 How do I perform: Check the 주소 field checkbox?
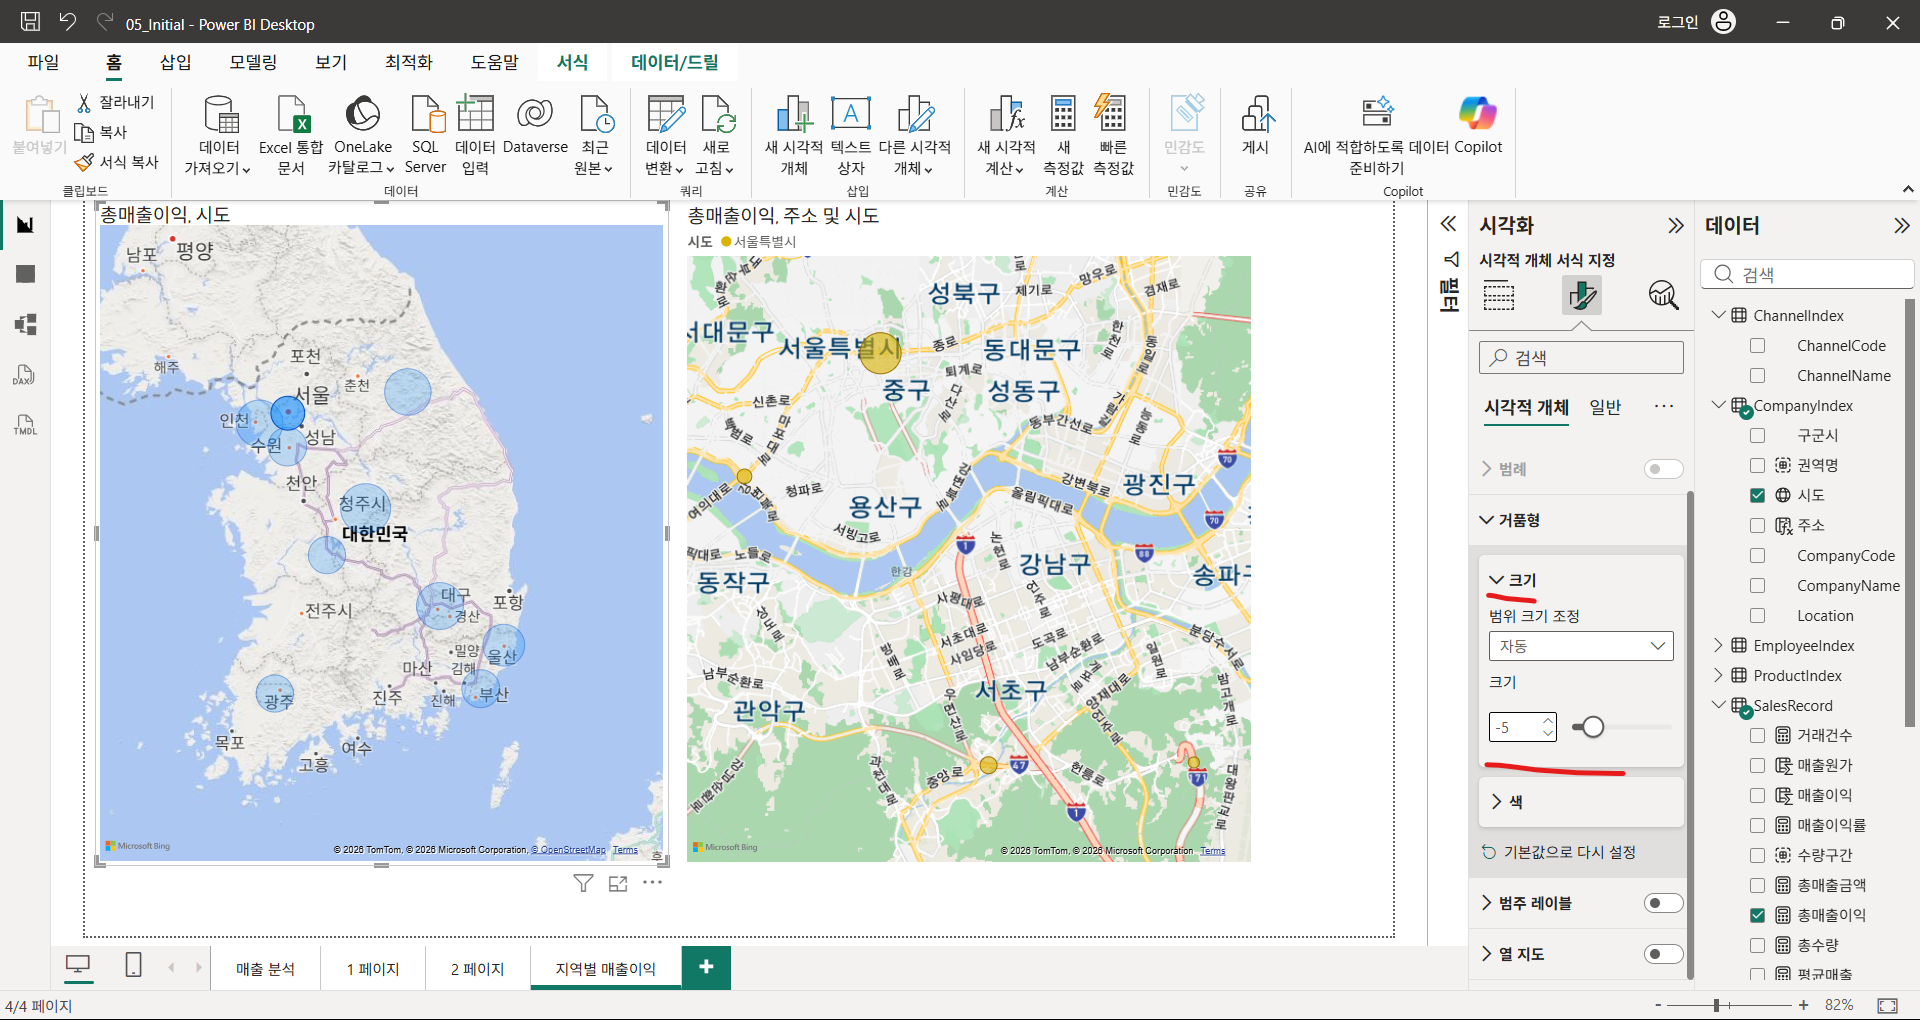coord(1757,525)
